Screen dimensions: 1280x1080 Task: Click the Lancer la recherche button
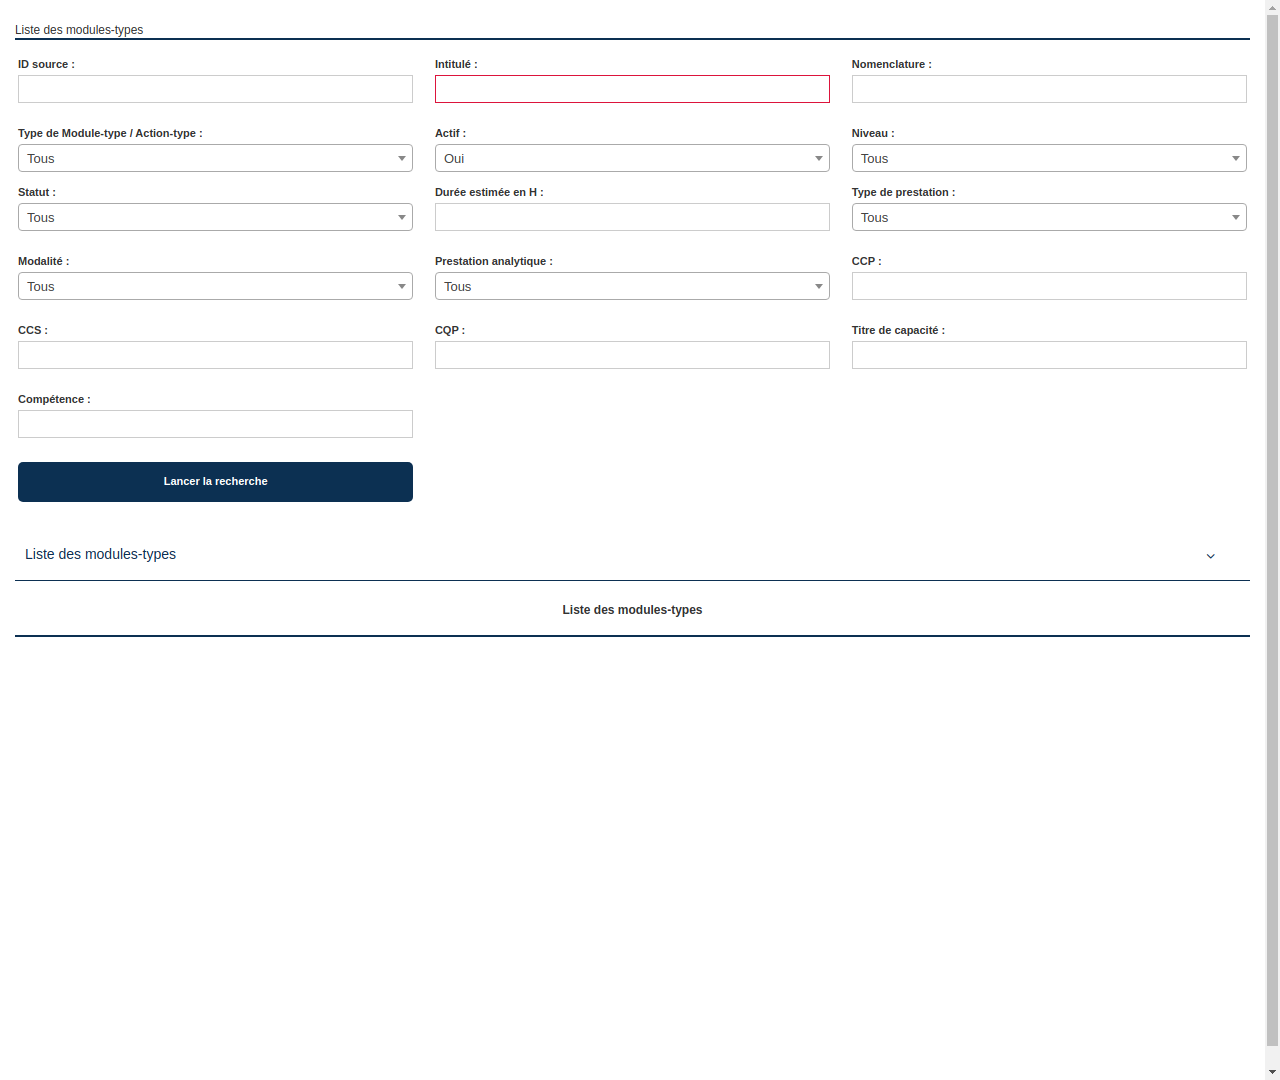(x=215, y=481)
